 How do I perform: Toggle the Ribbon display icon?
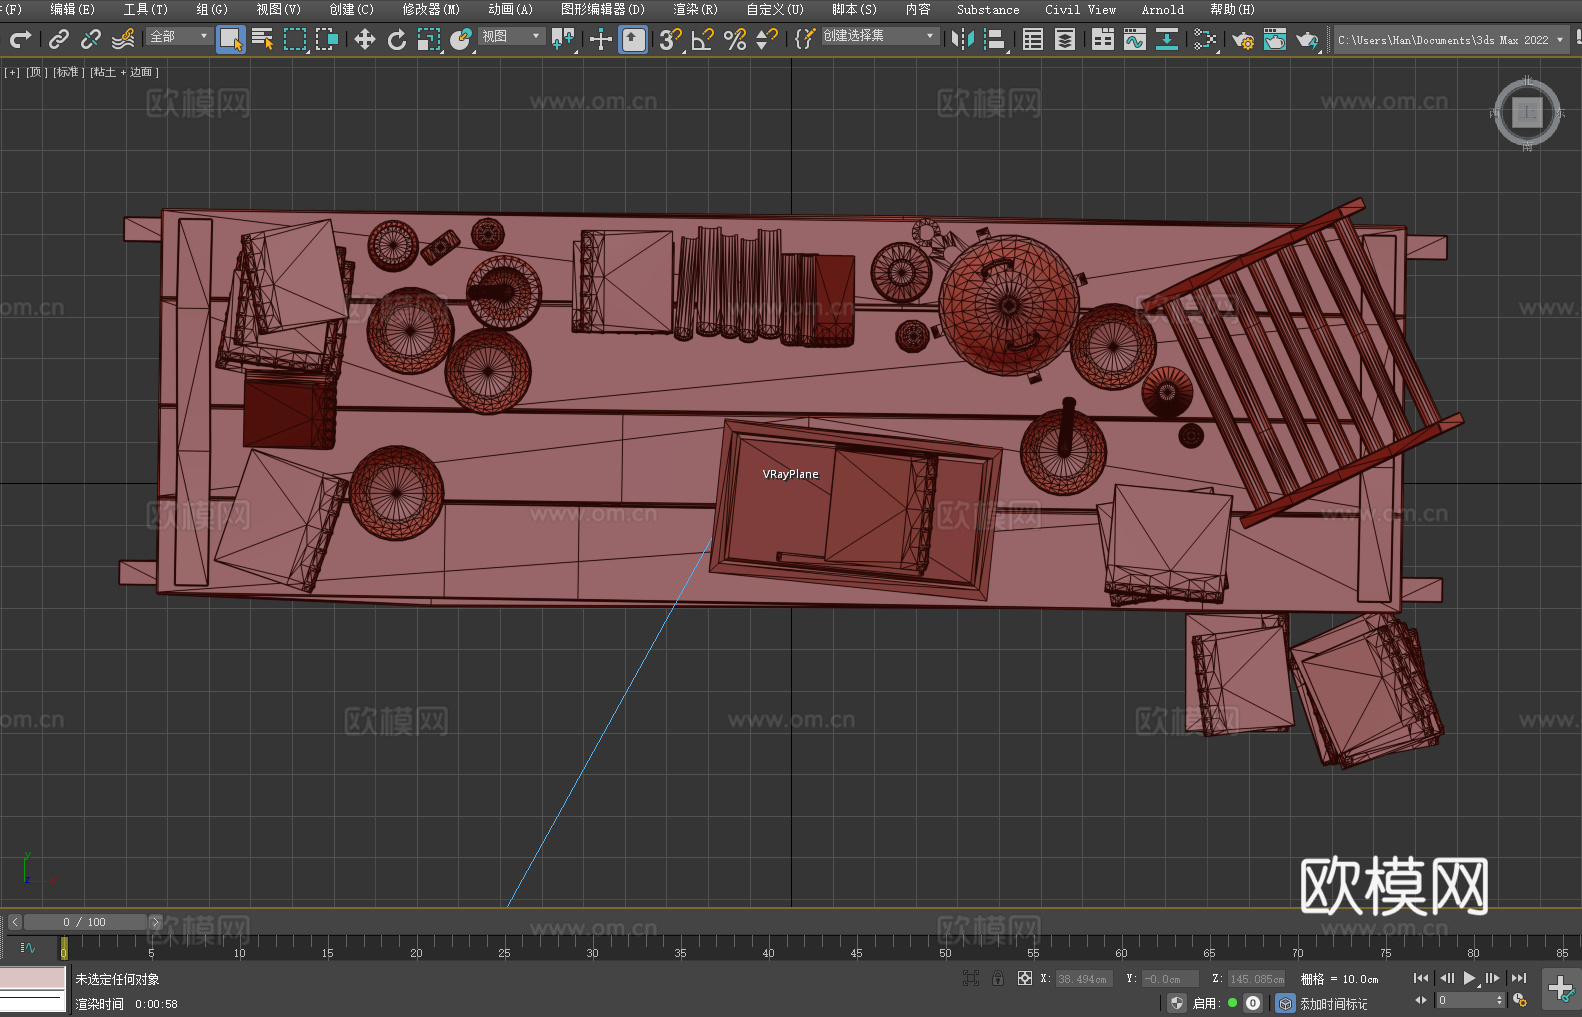[x=1103, y=39]
